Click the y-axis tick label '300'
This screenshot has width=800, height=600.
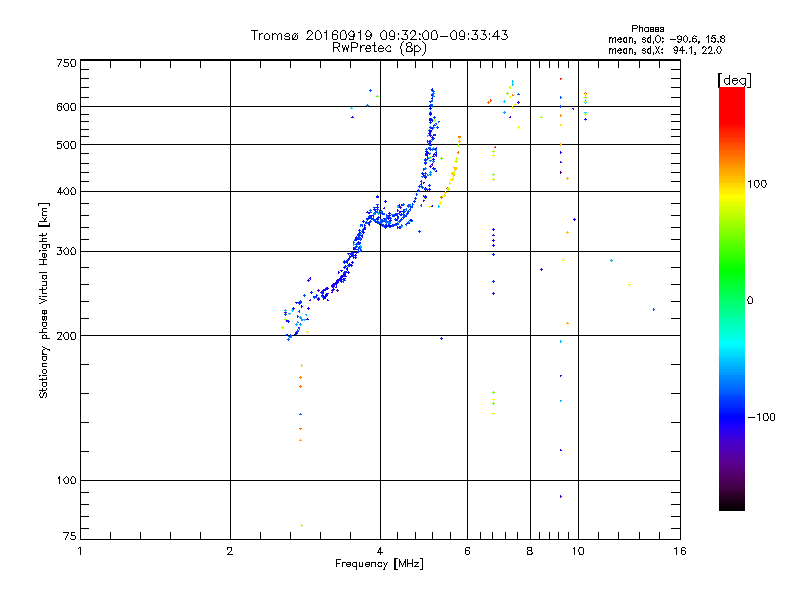66,251
